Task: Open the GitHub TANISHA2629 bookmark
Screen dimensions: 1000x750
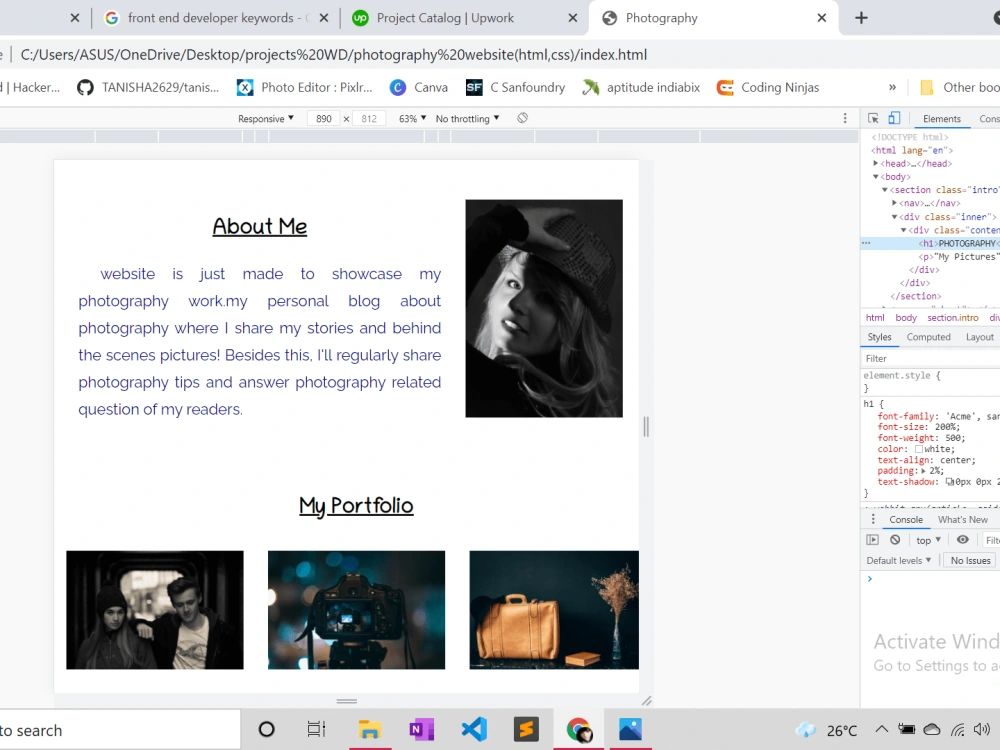Action: [x=148, y=87]
